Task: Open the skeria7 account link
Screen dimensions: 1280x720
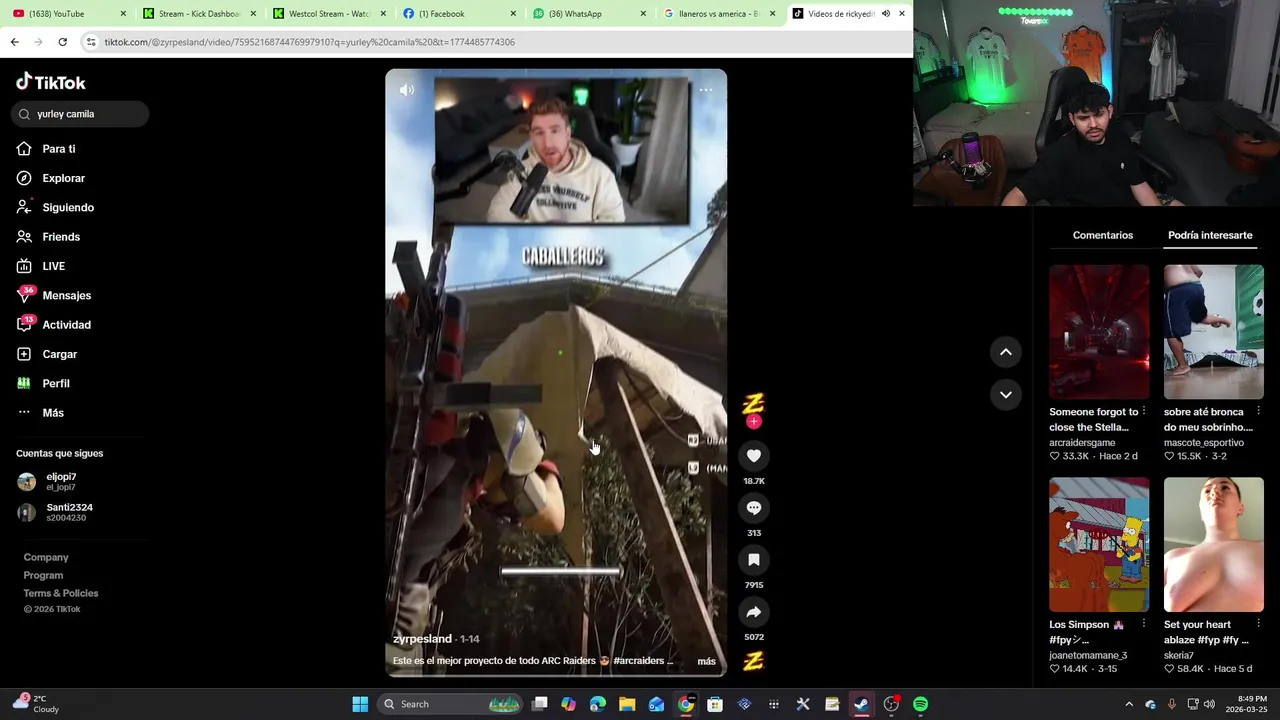Action: pyautogui.click(x=1179, y=655)
